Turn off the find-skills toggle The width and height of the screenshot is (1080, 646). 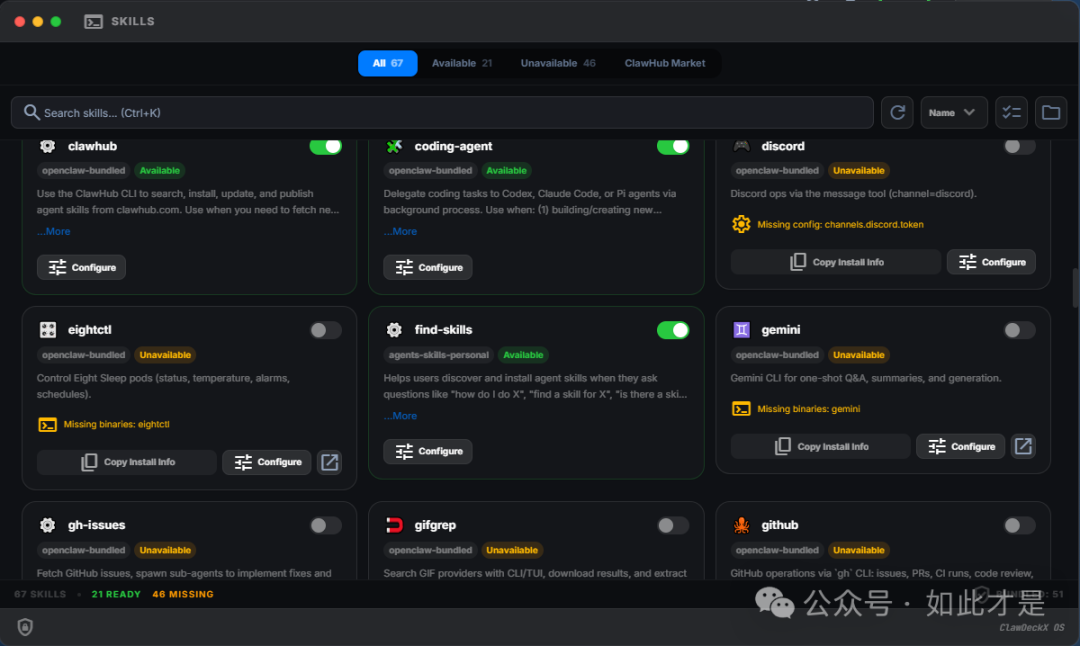tap(673, 330)
